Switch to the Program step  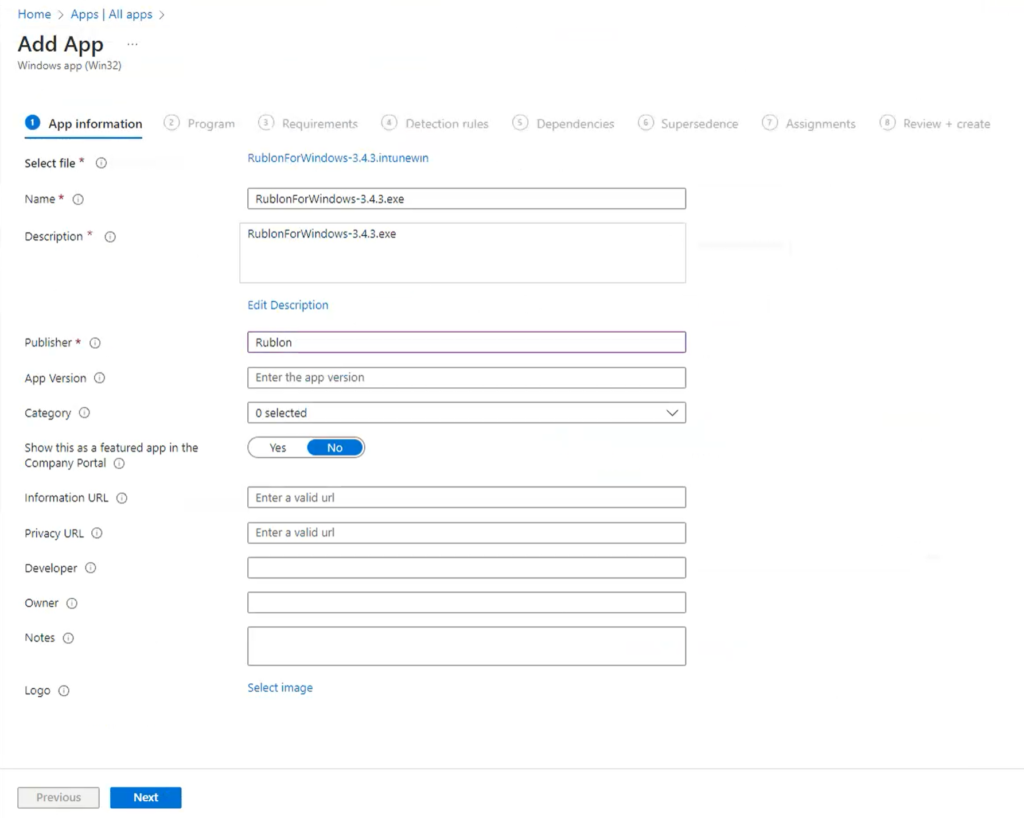(211, 123)
